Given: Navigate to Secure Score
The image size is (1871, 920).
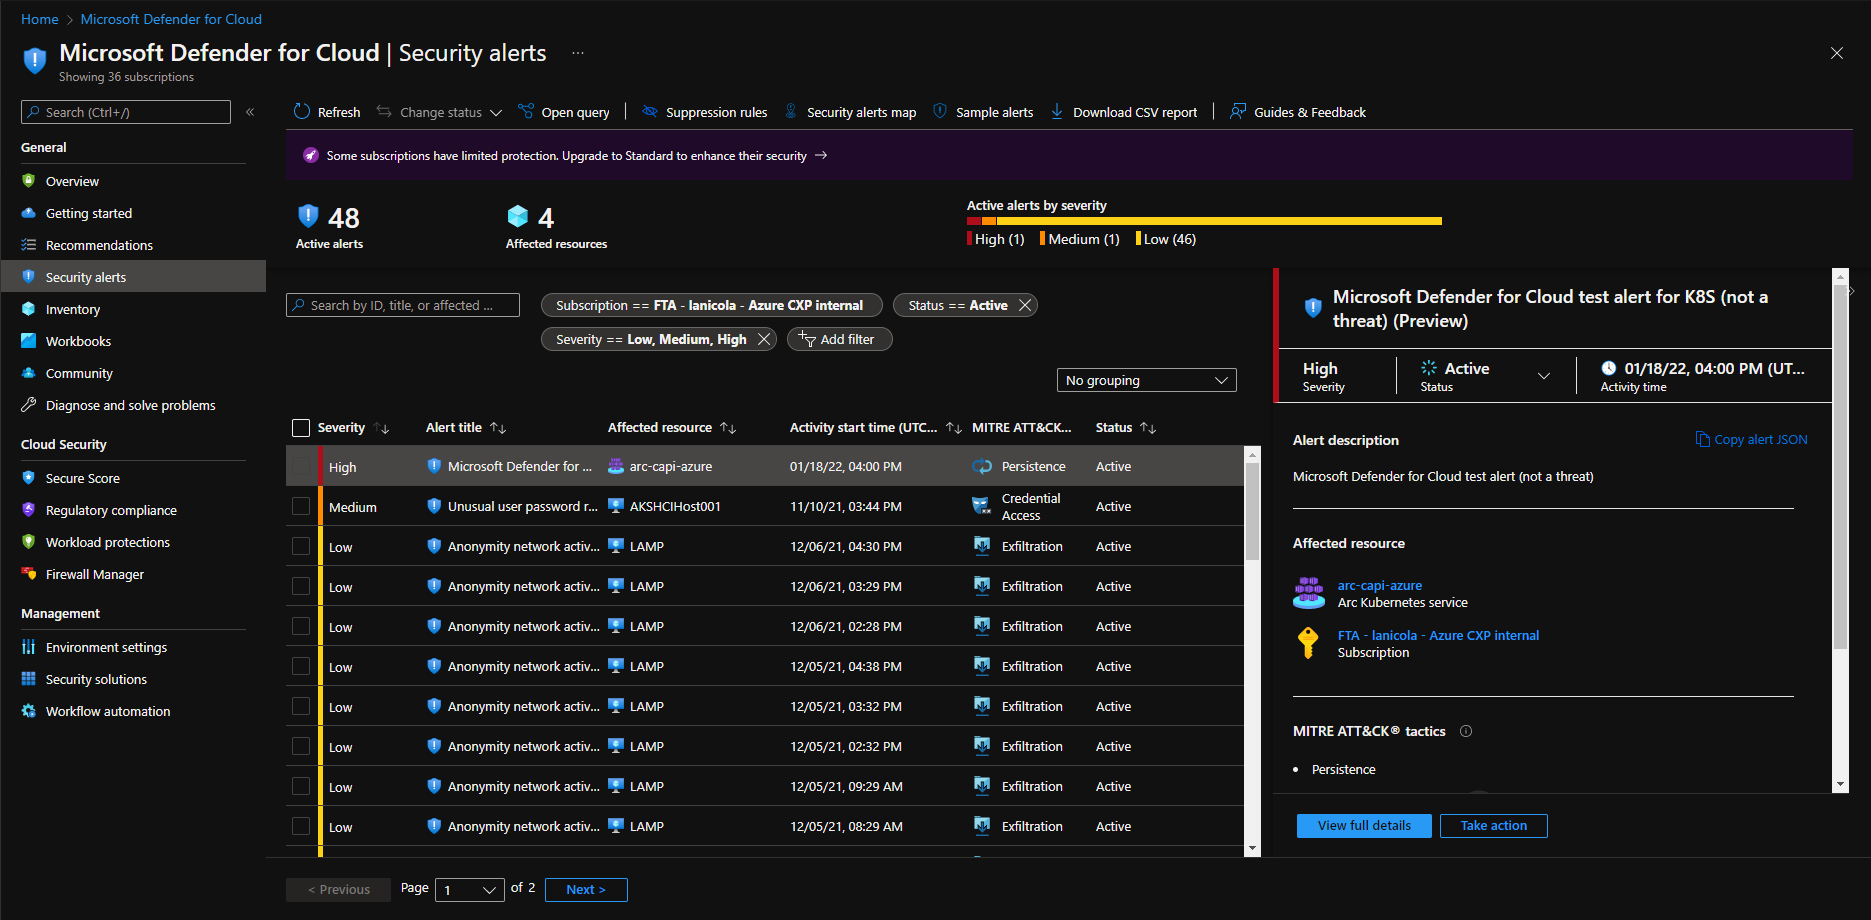Looking at the screenshot, I should (x=82, y=478).
